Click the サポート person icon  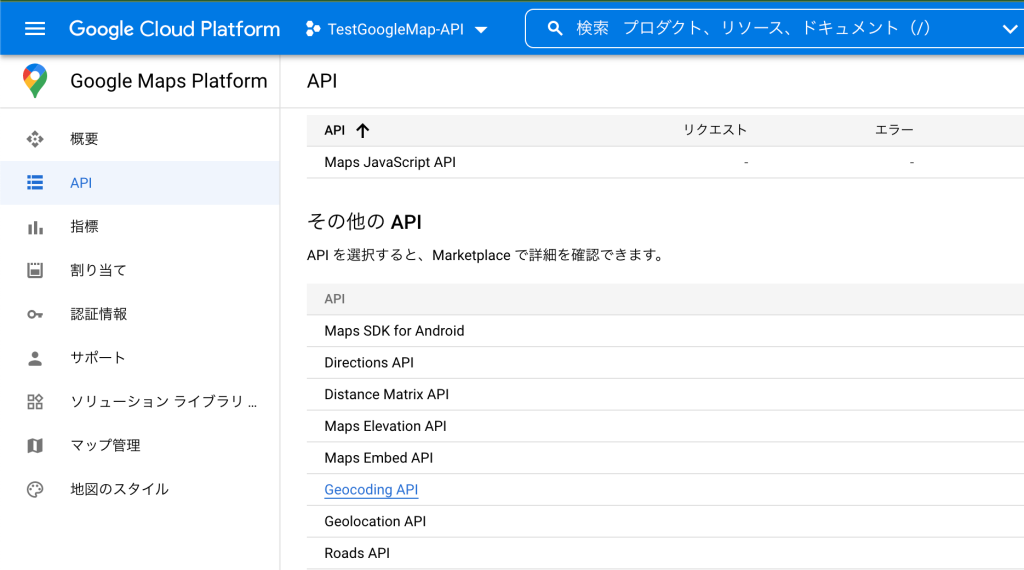click(35, 358)
